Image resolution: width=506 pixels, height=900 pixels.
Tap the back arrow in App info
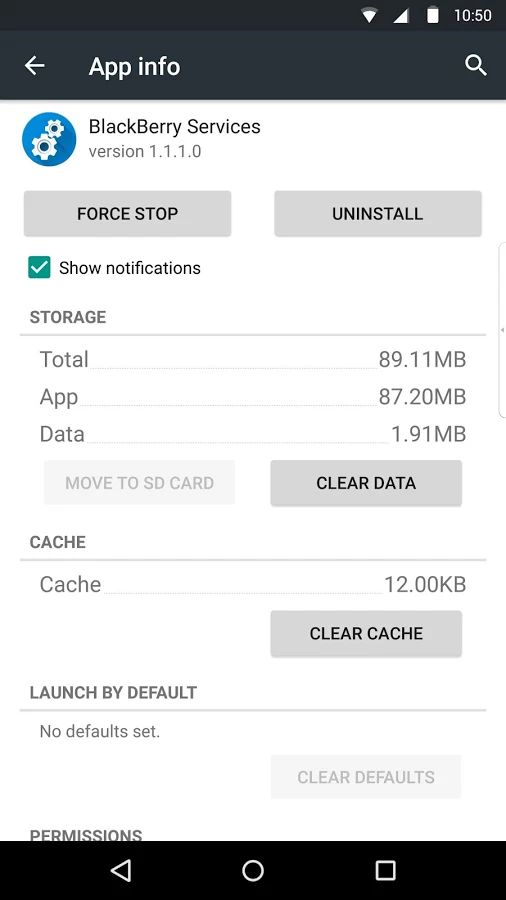(x=34, y=66)
